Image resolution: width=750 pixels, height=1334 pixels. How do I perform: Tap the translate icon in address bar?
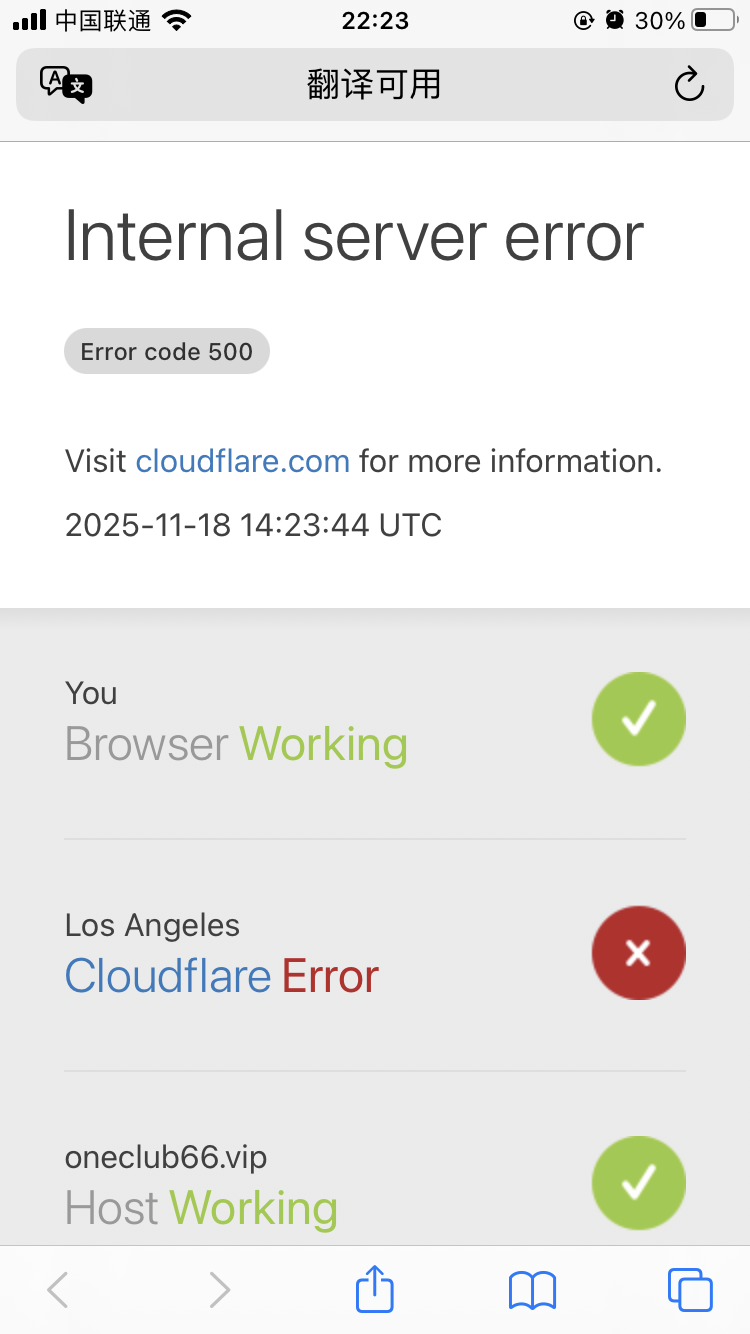(66, 85)
